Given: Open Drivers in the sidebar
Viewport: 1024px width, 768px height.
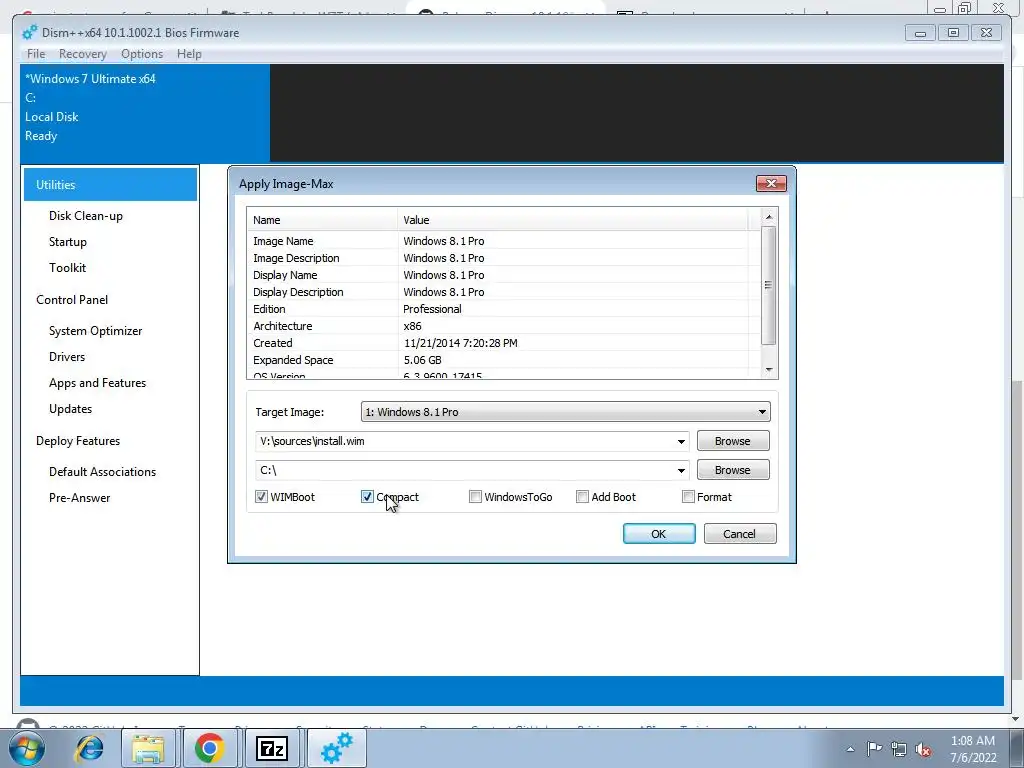Looking at the screenshot, I should 67,357.
